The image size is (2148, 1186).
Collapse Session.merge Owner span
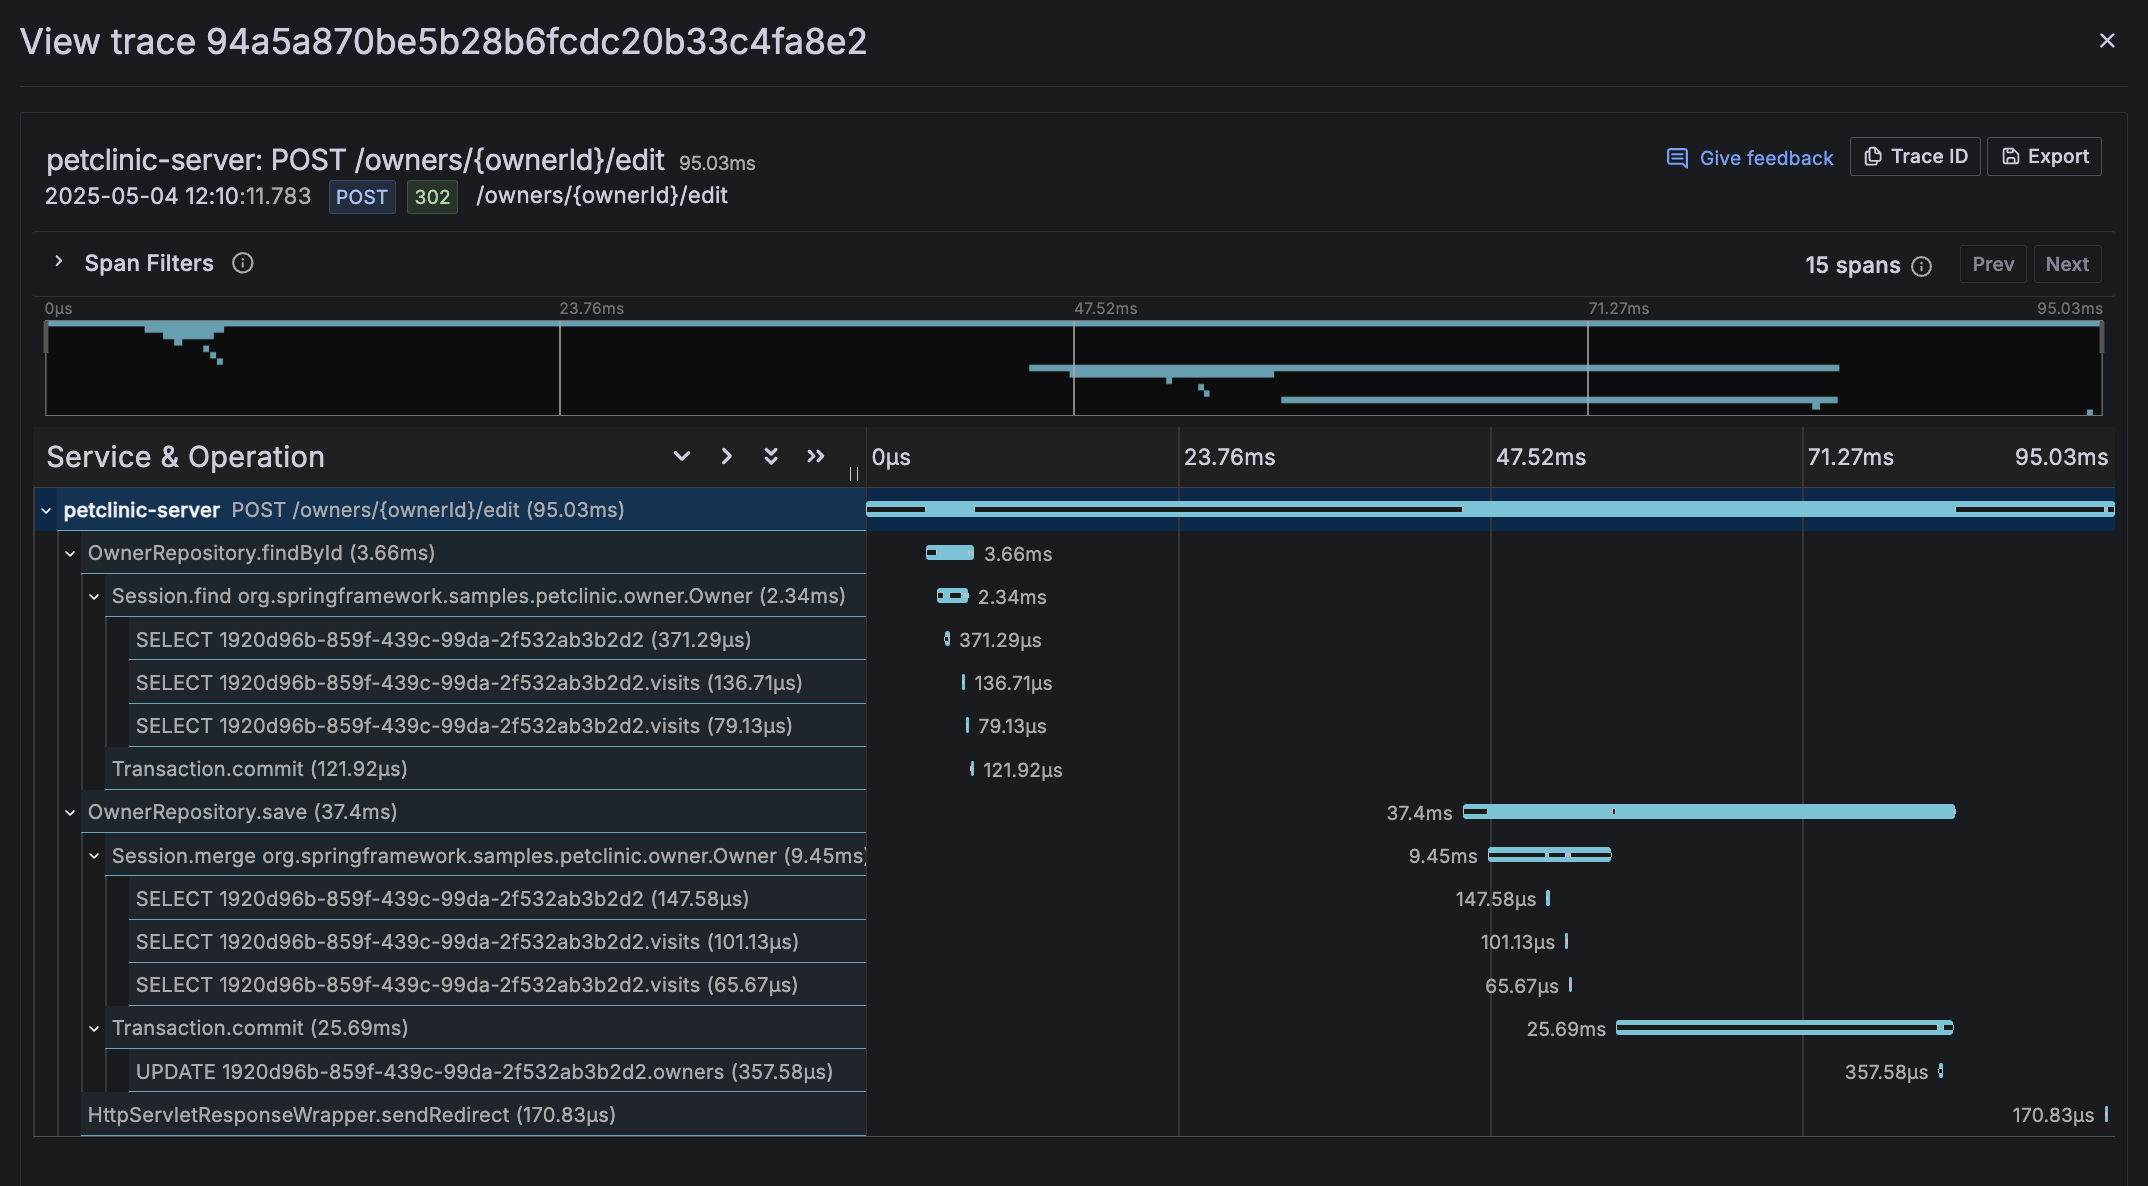[x=94, y=856]
